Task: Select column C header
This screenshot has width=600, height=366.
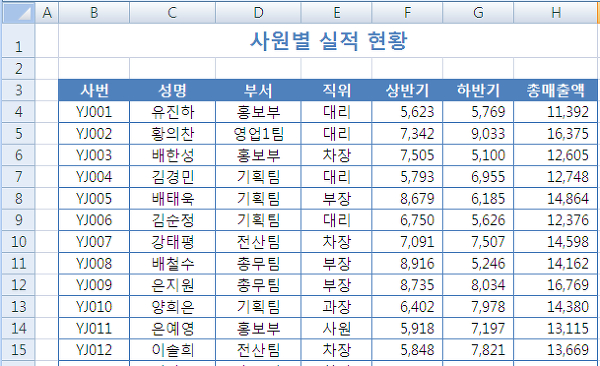Action: tap(173, 13)
